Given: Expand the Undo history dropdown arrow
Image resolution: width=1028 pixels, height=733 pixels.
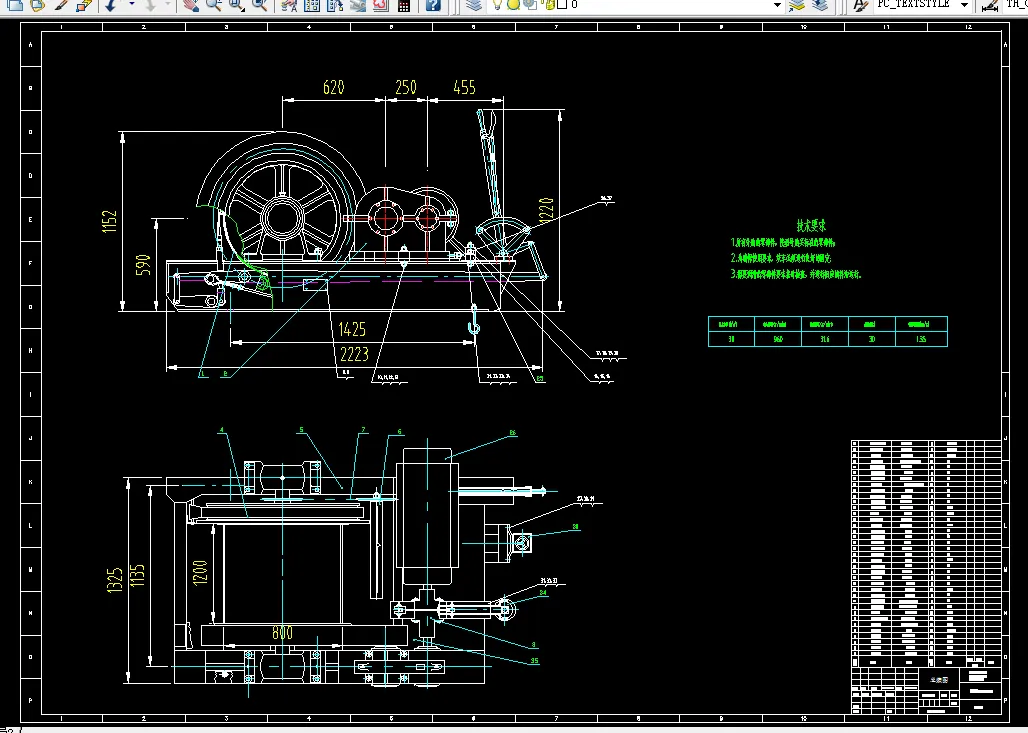Looking at the screenshot, I should (x=130, y=5).
